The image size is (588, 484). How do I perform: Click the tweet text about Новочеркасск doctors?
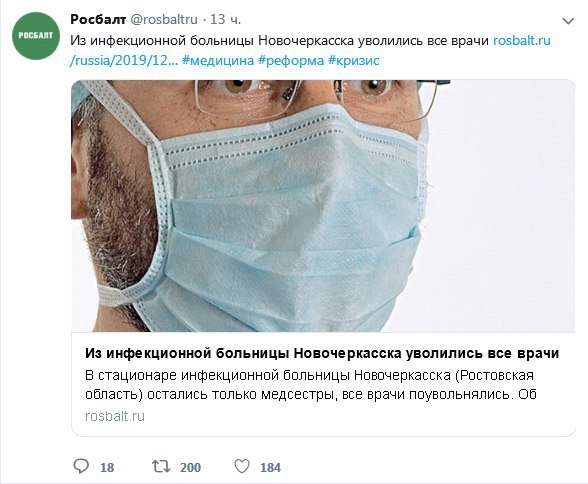279,40
